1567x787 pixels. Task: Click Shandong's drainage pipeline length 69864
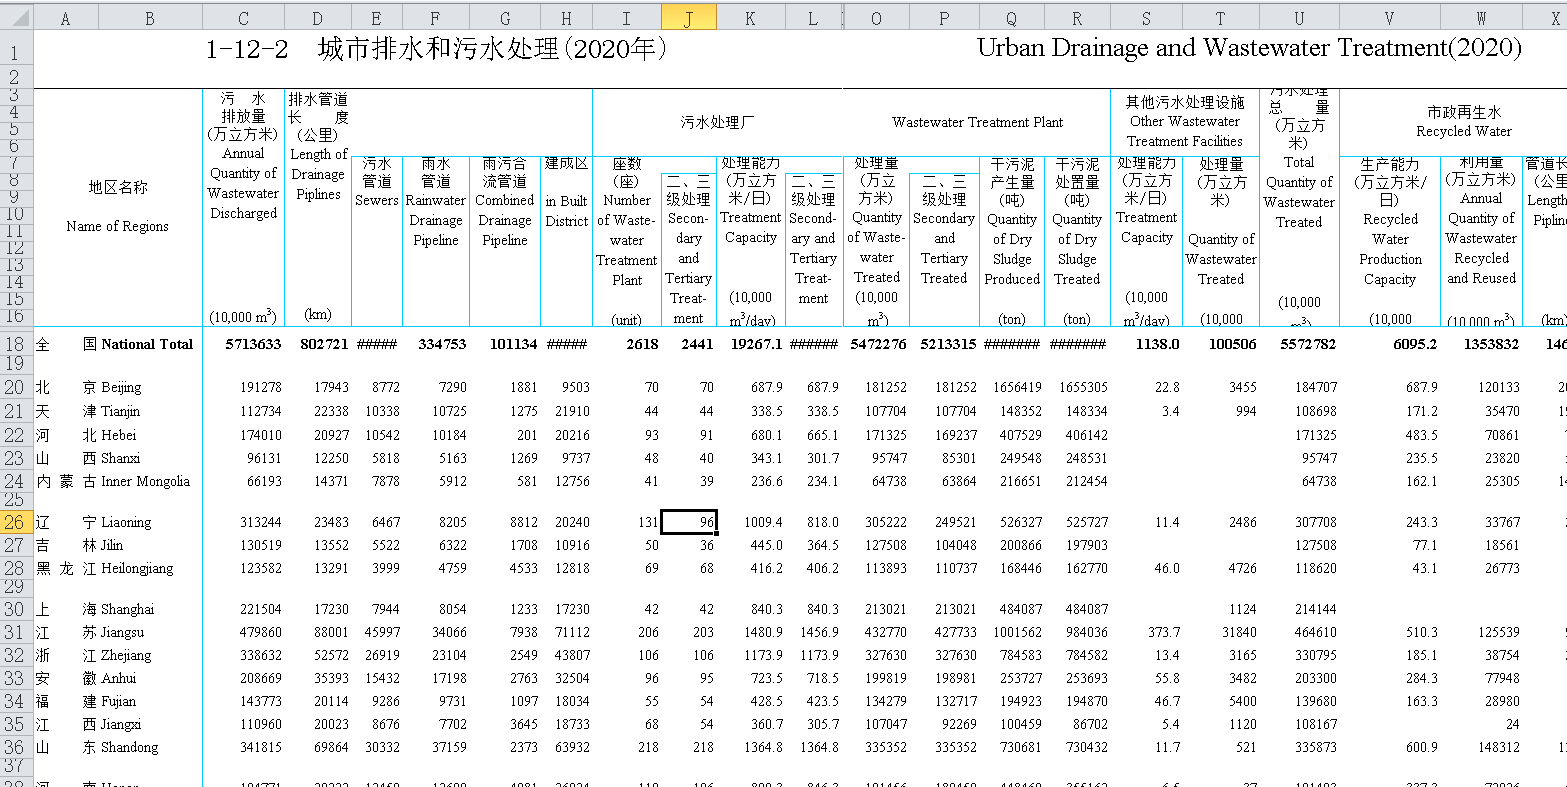tap(330, 747)
